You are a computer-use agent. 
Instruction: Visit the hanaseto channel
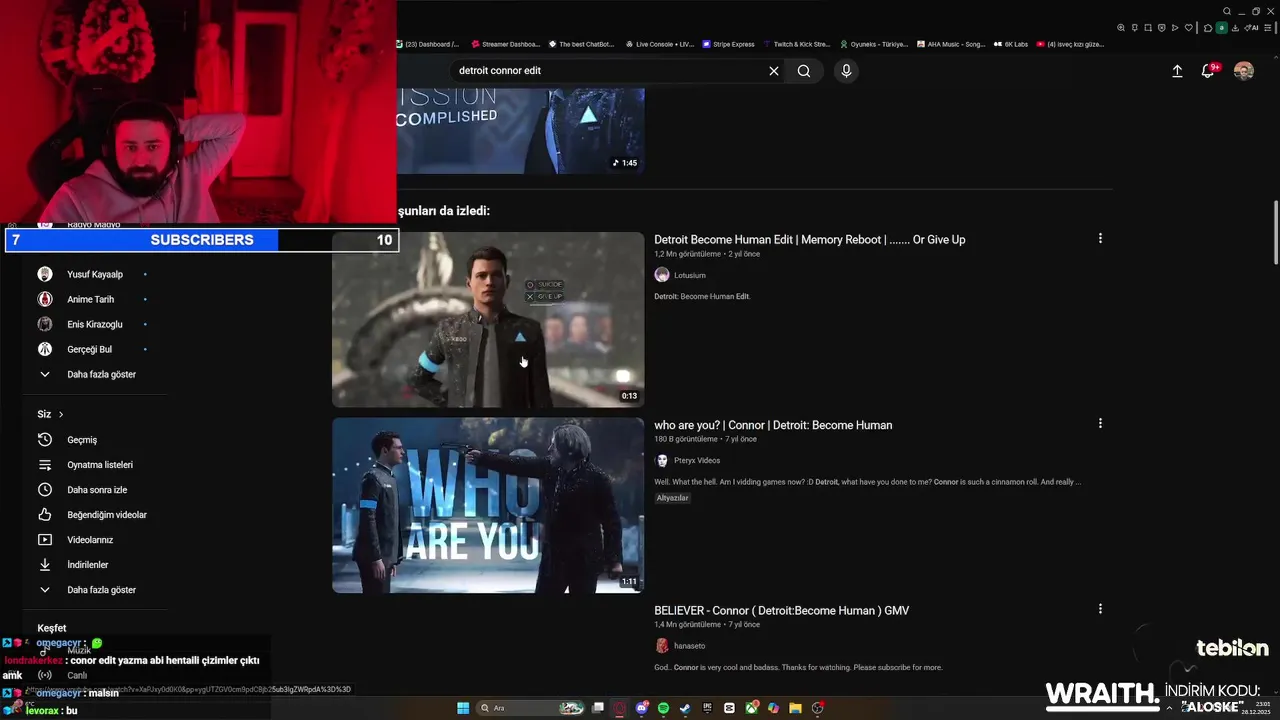click(x=689, y=646)
